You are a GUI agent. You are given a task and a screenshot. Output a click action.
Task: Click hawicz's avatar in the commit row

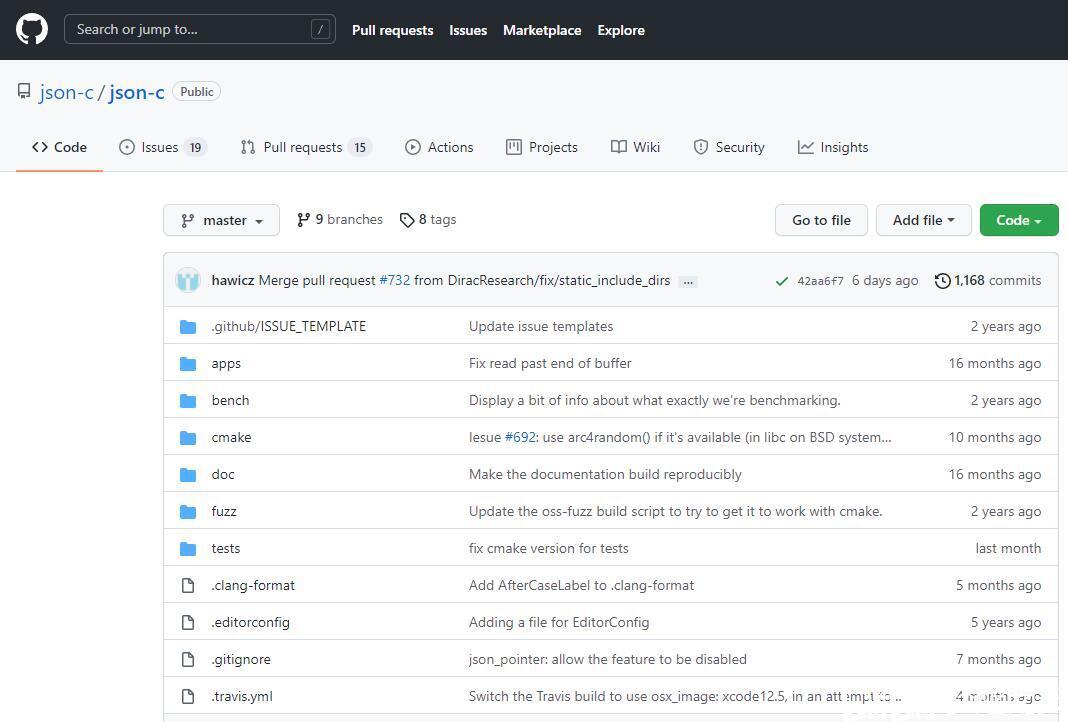[188, 281]
